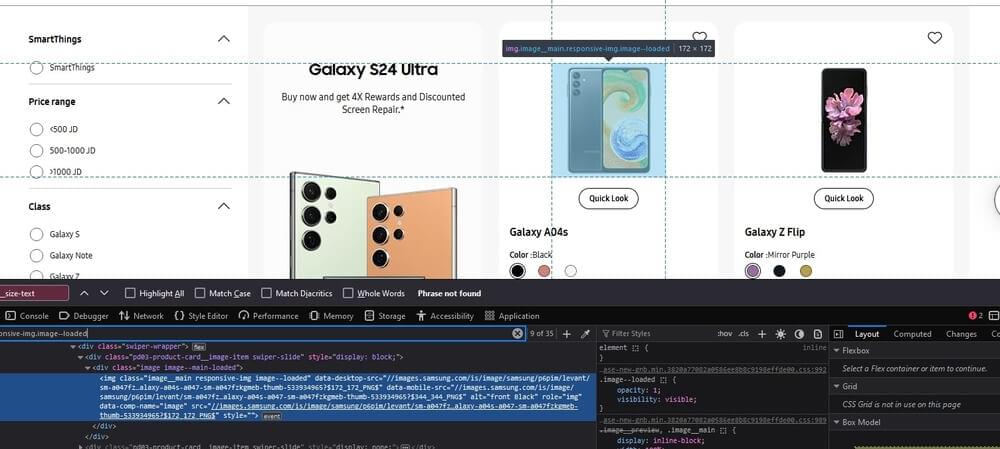1000x449 pixels.
Task: Collapse the Flexbox section in Layout
Action: 836,351
